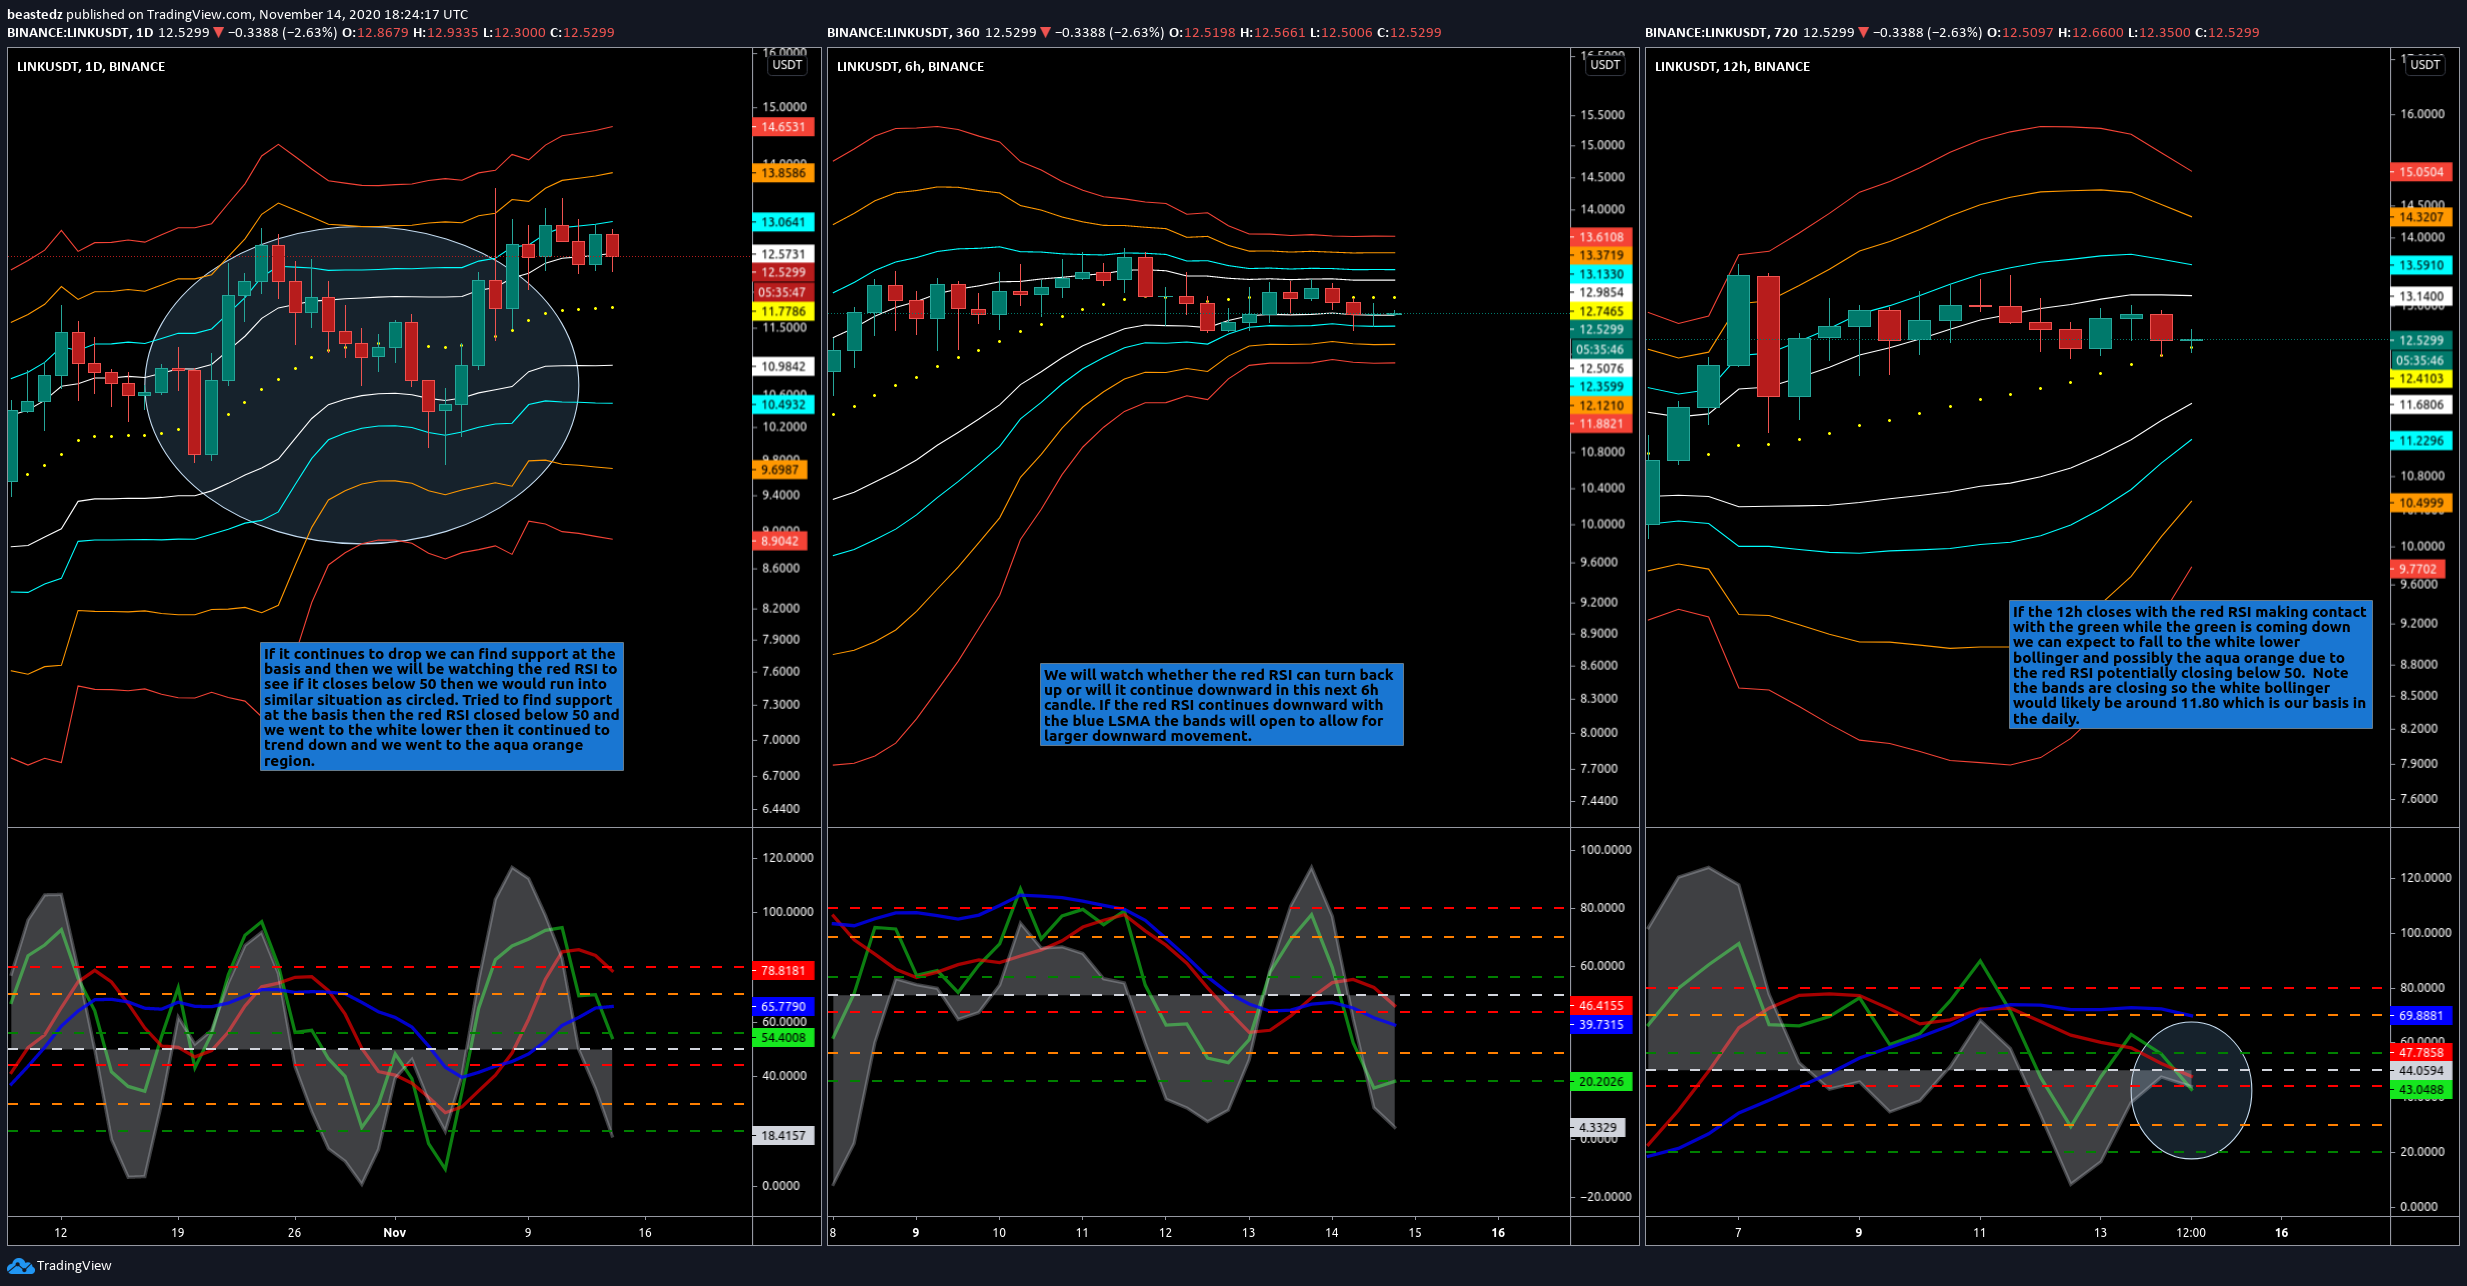Click the 12:00 marker on 12h time axis

2191,1232
